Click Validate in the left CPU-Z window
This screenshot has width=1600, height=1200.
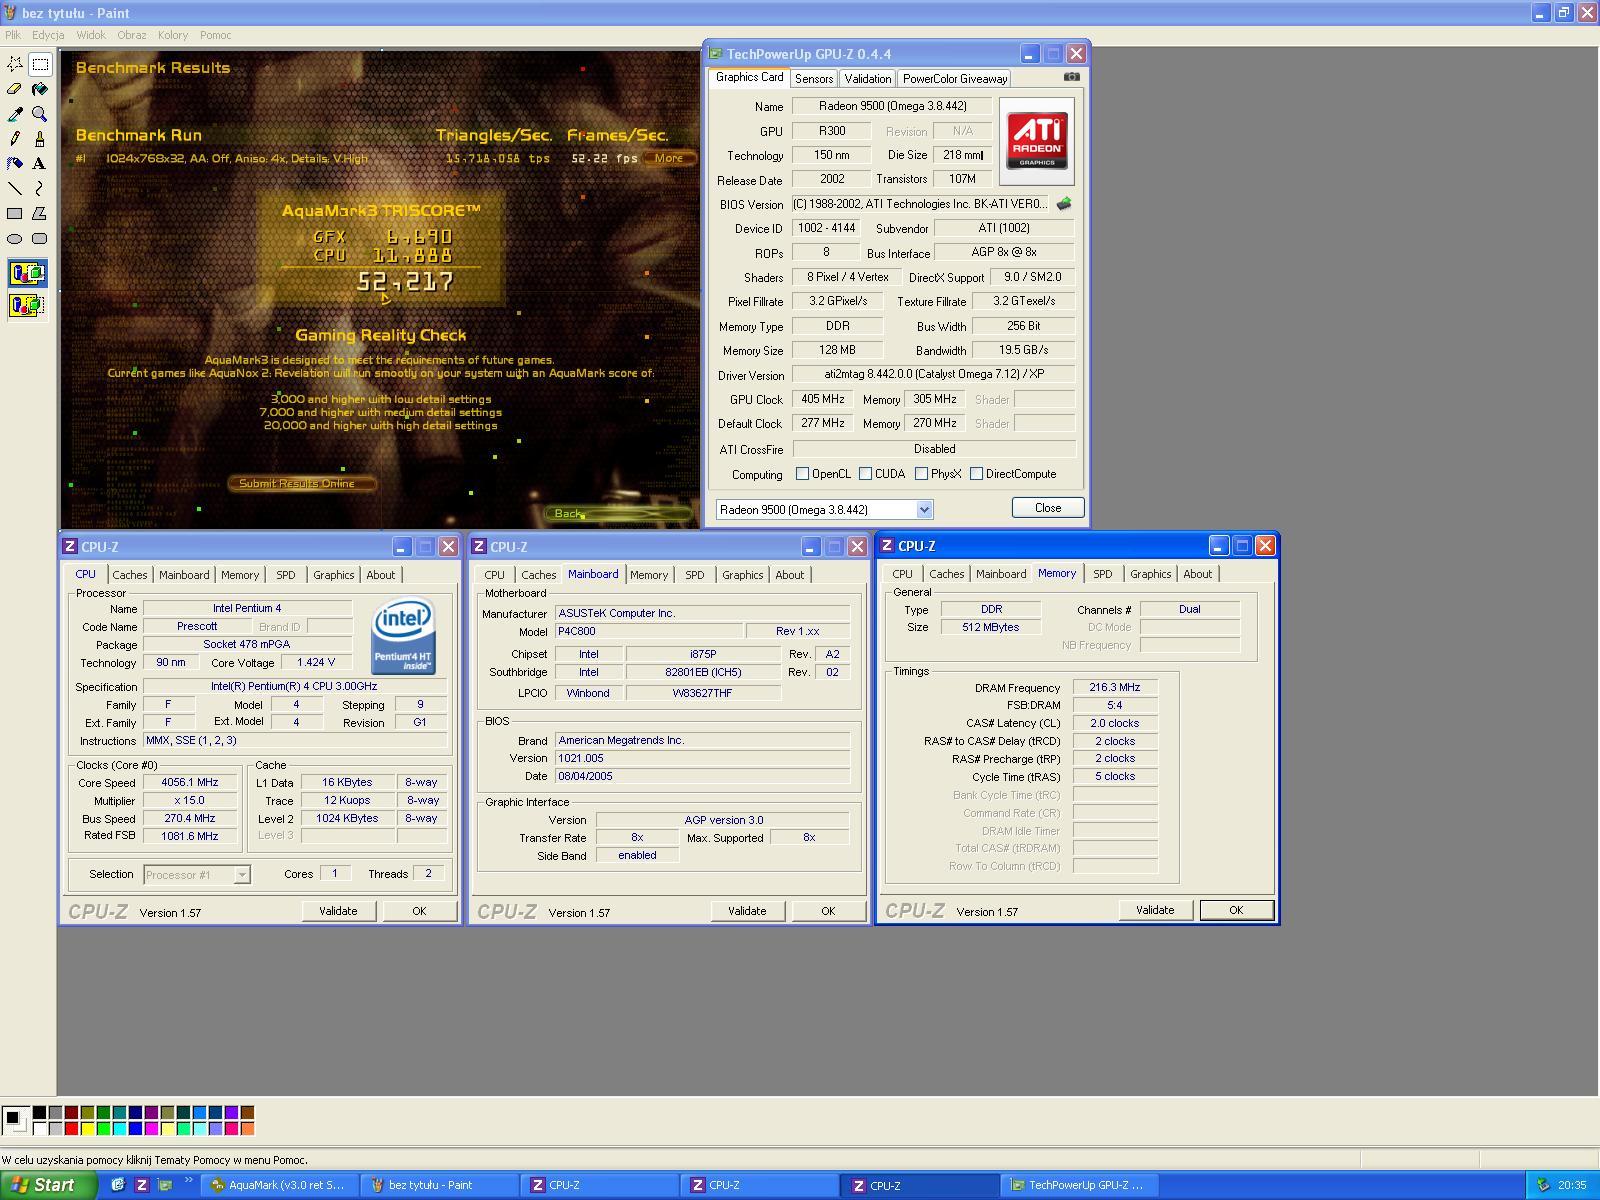click(338, 911)
